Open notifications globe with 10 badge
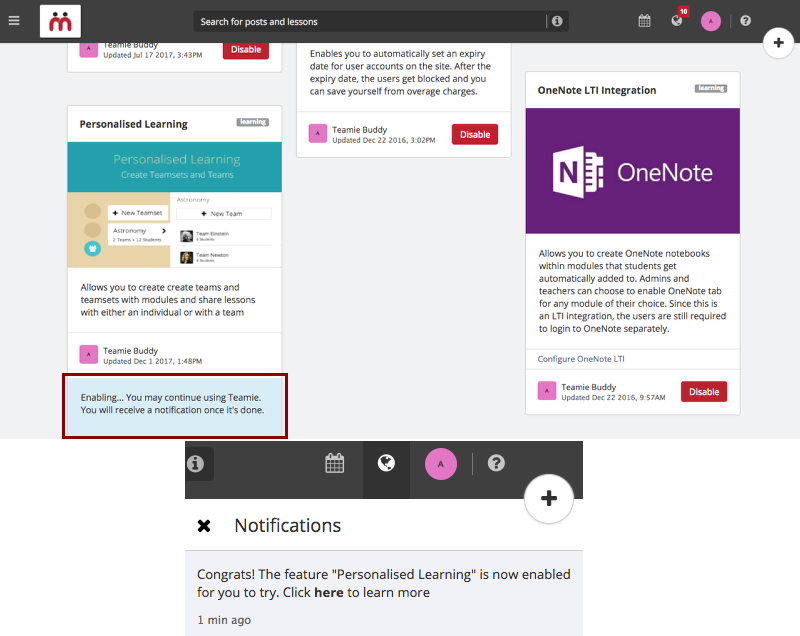This screenshot has width=800, height=636. tap(678, 20)
